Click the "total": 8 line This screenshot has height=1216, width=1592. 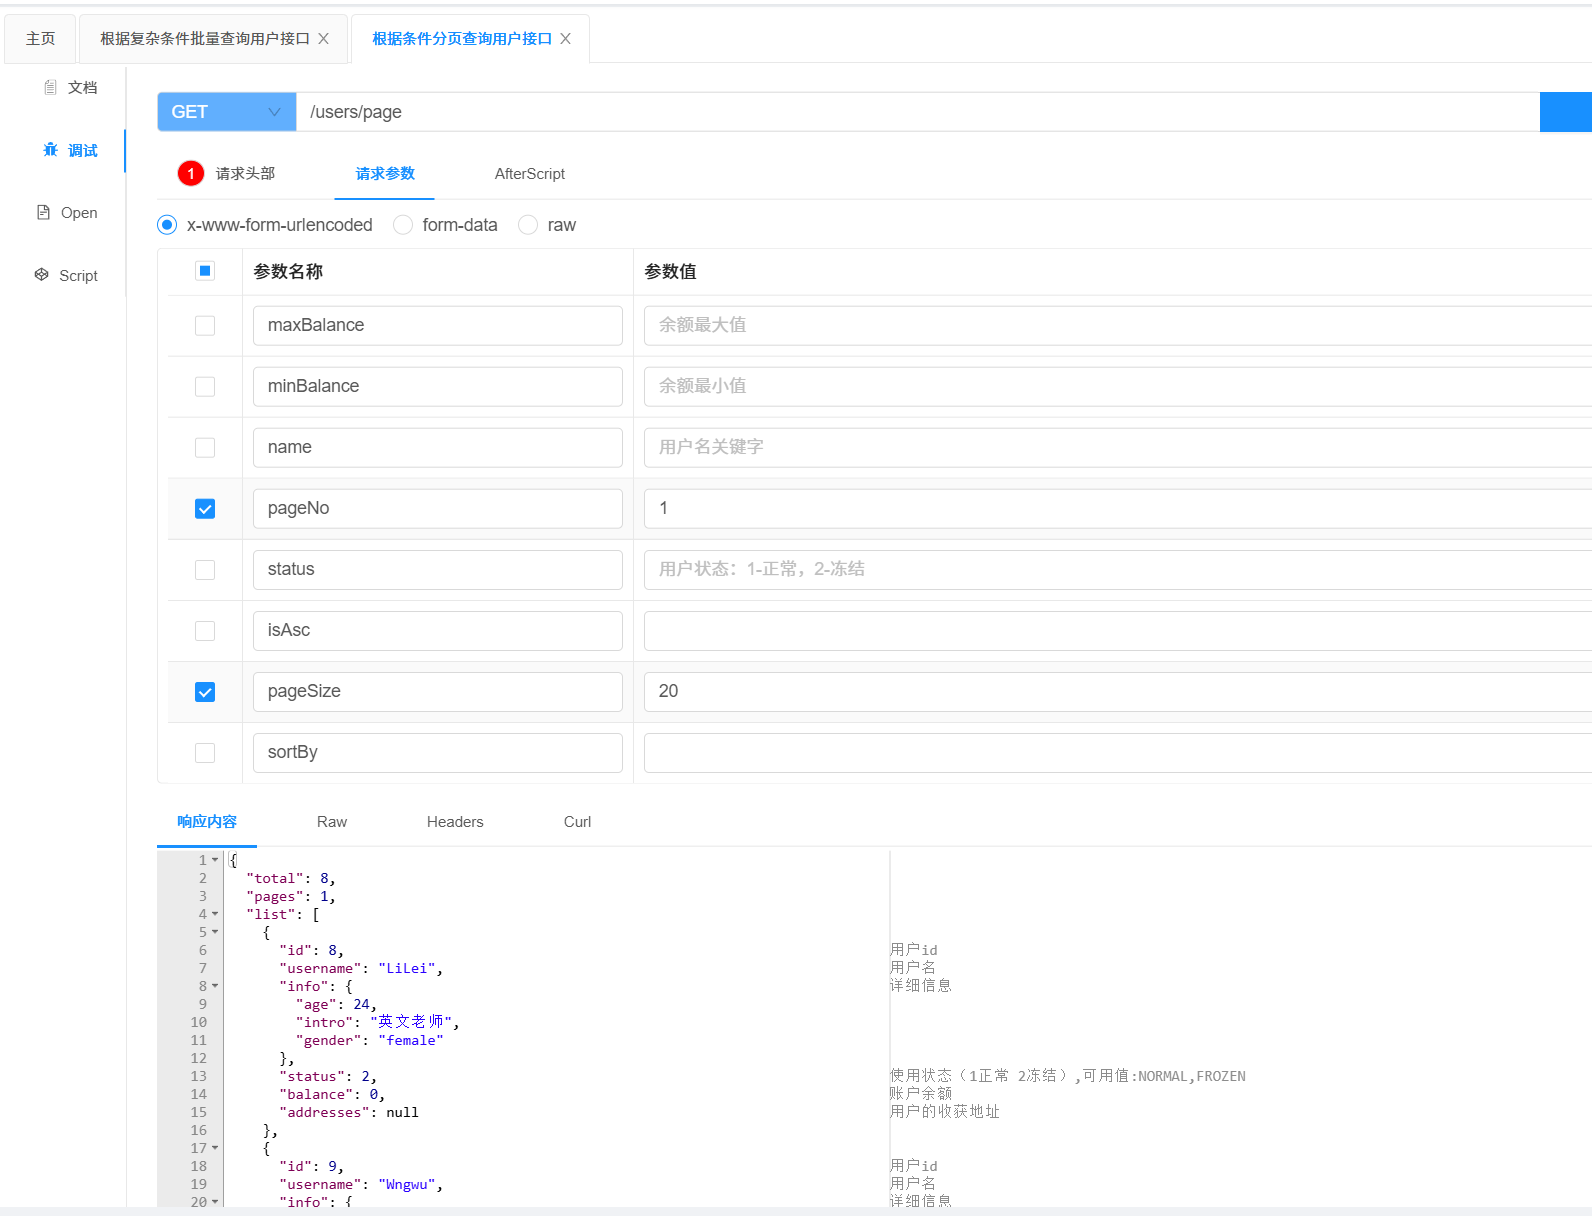(291, 878)
